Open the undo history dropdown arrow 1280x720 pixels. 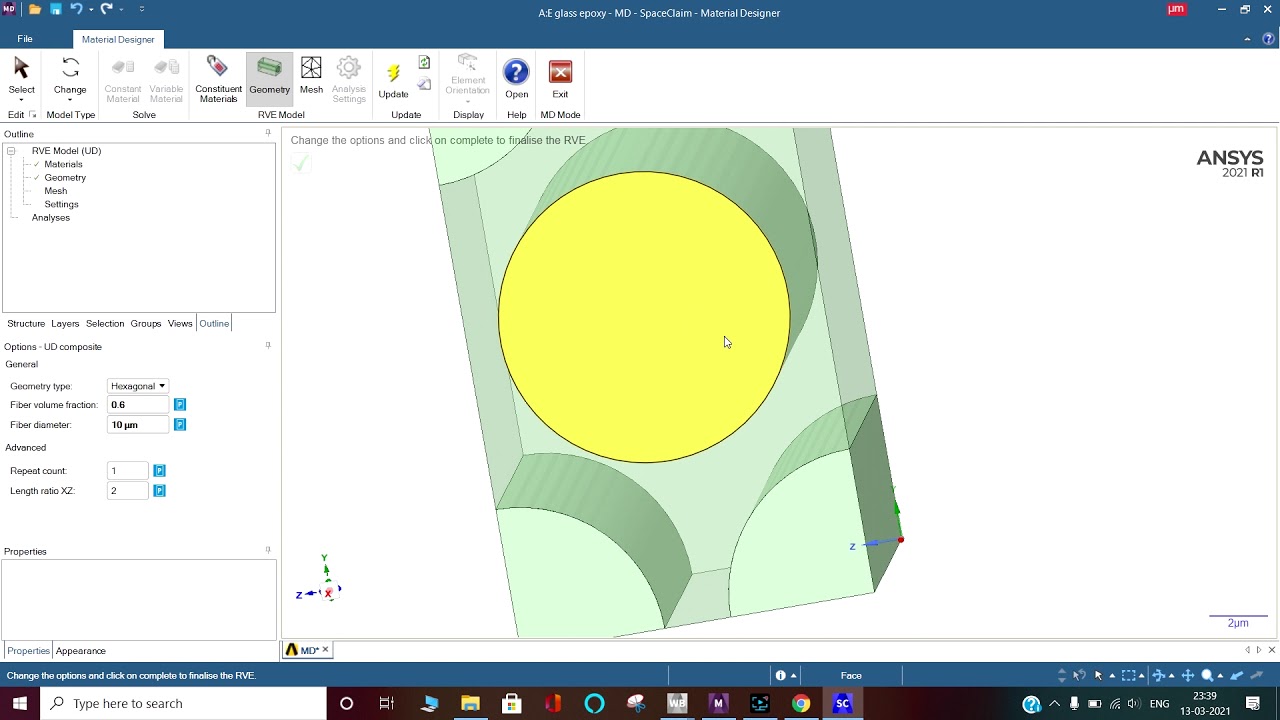click(91, 10)
